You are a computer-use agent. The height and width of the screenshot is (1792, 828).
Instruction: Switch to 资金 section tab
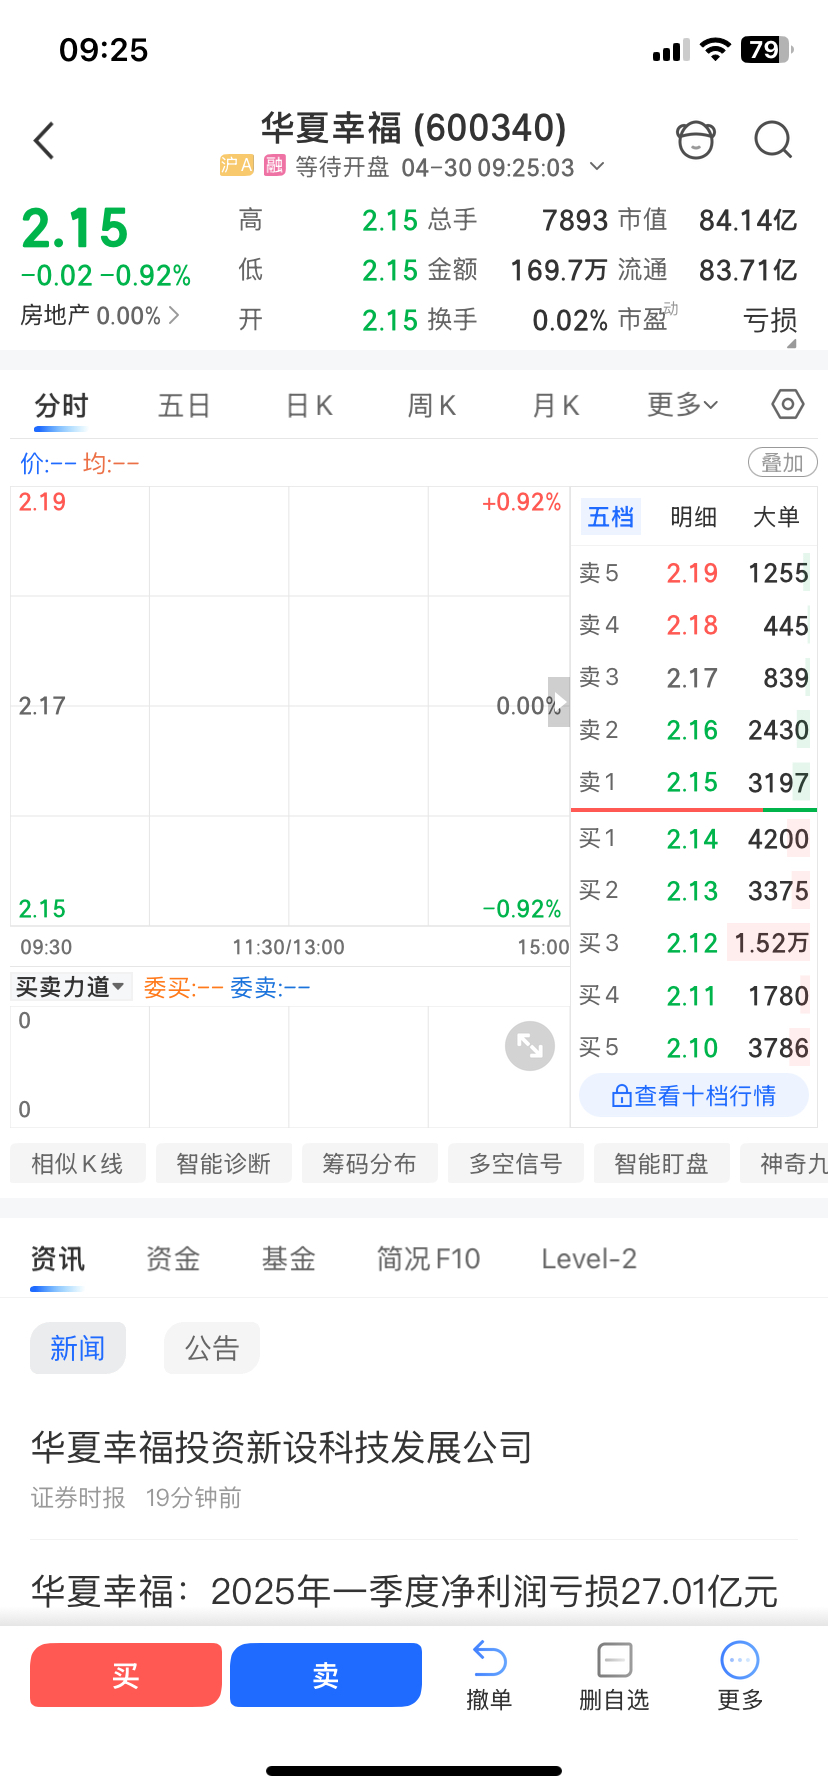tap(173, 1259)
